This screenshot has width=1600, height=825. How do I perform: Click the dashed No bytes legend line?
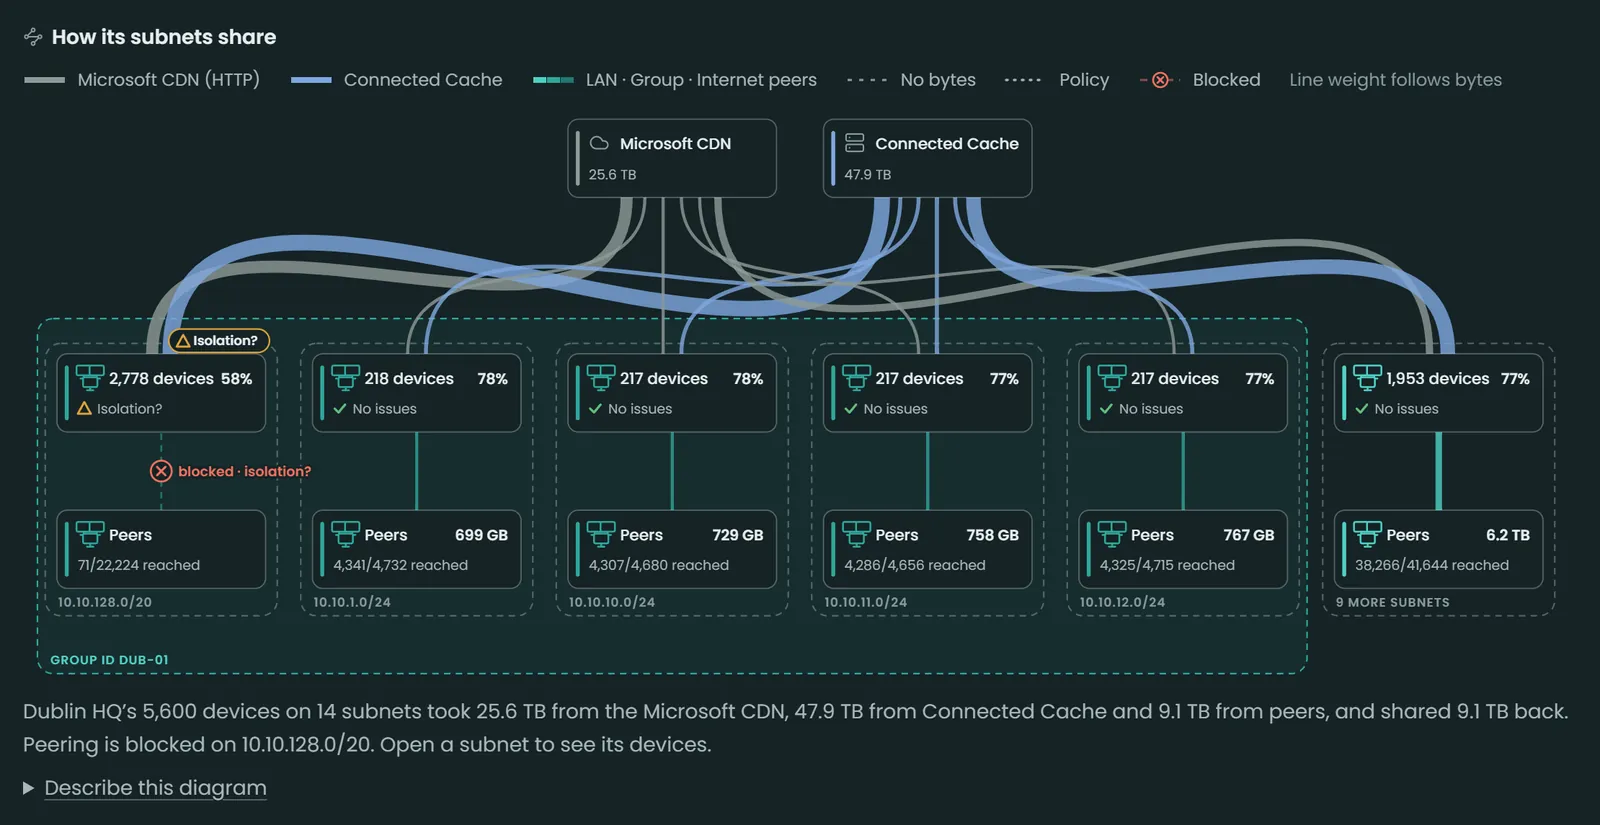click(867, 80)
